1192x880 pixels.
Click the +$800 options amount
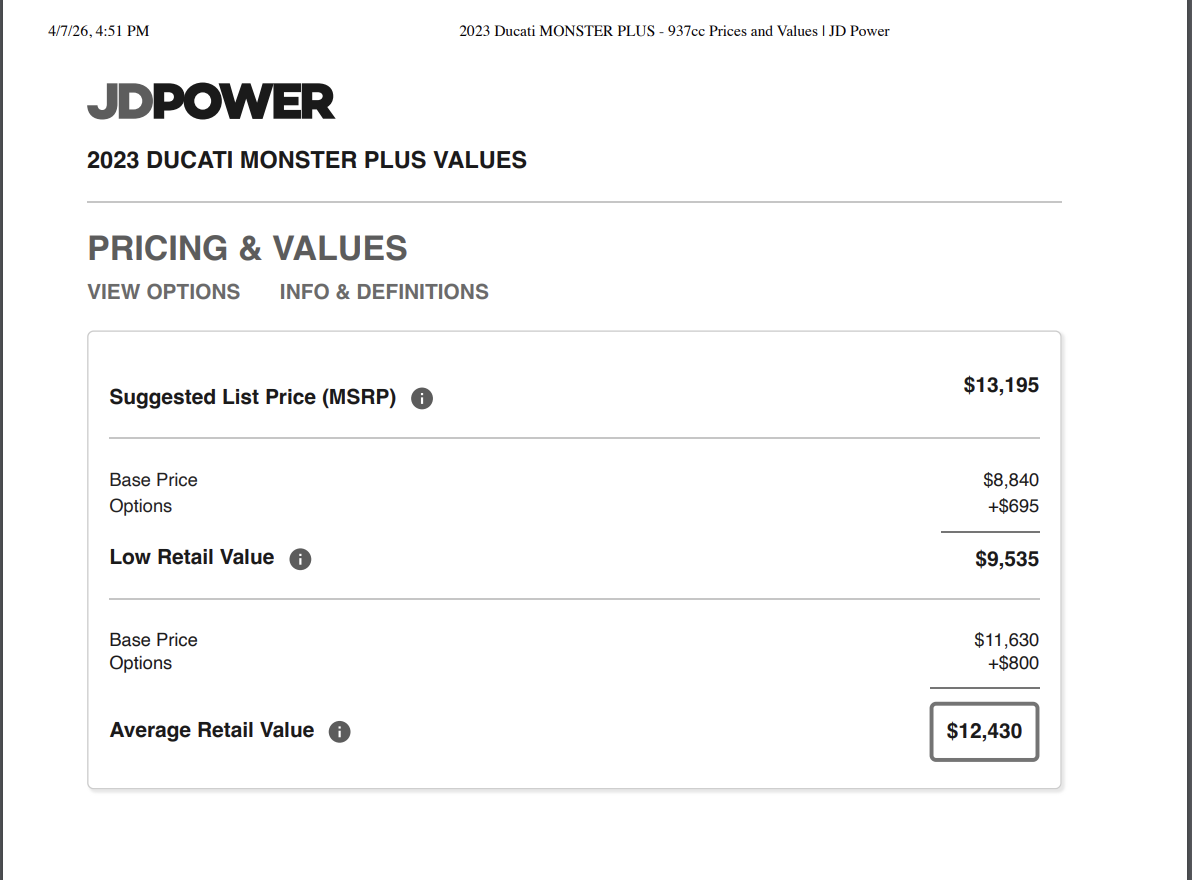click(1013, 663)
